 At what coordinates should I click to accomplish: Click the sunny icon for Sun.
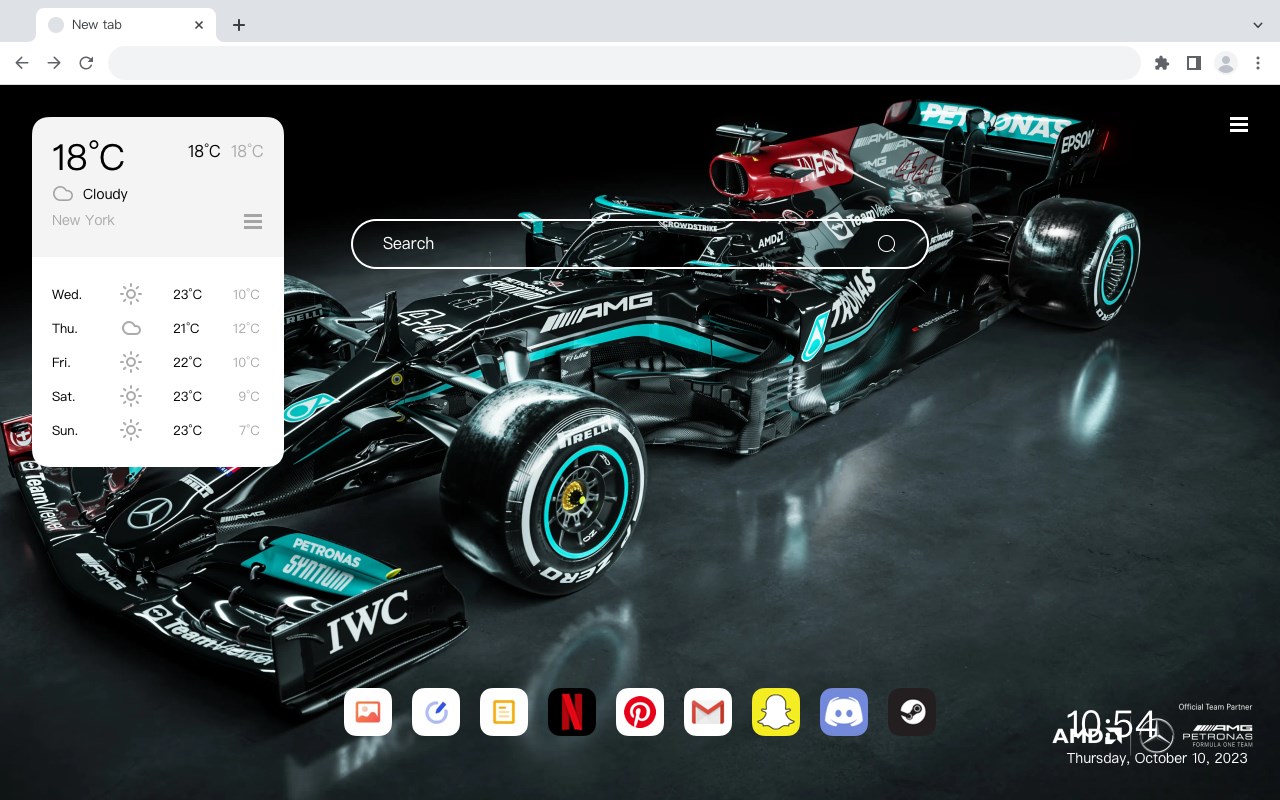[131, 430]
